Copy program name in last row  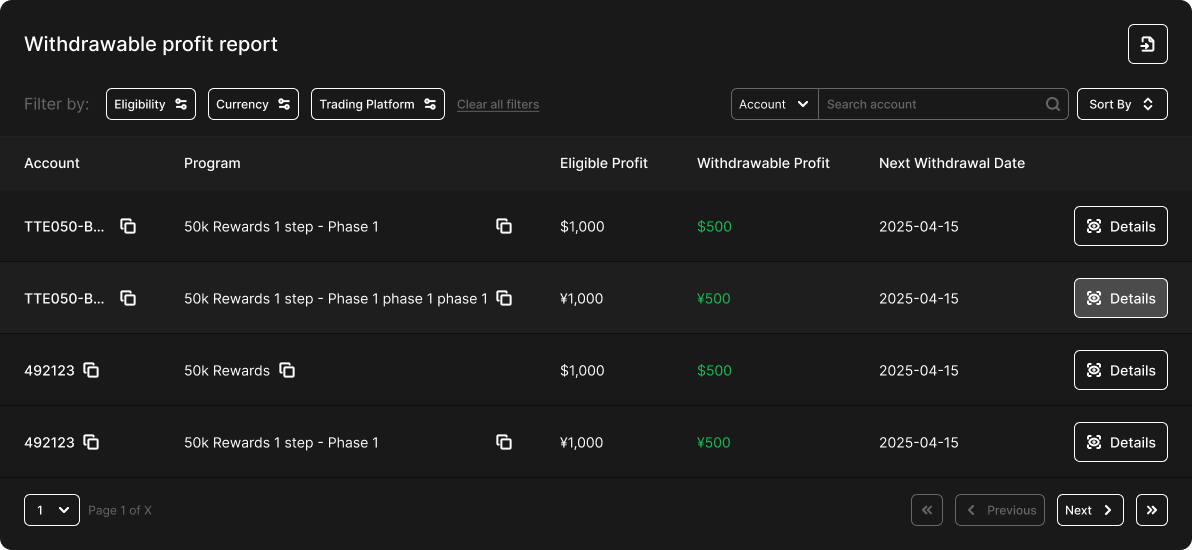(x=504, y=442)
